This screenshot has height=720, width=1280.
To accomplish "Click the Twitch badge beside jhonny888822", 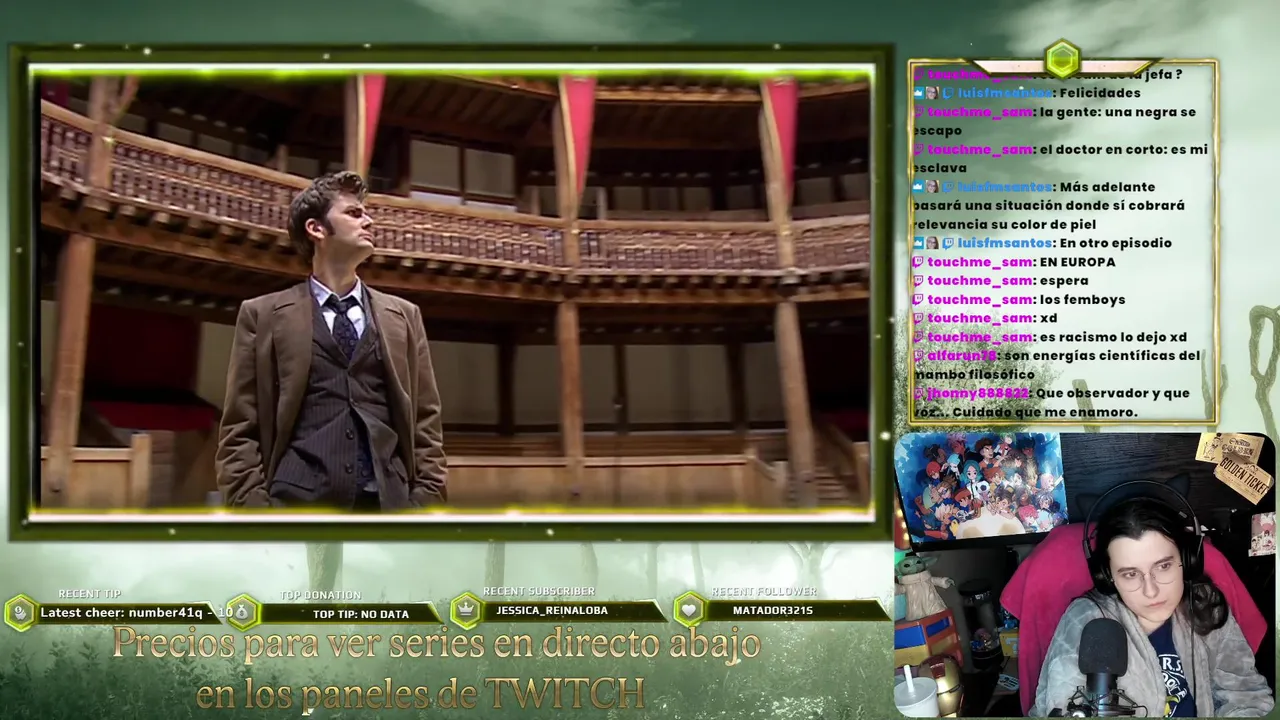I will pos(919,393).
